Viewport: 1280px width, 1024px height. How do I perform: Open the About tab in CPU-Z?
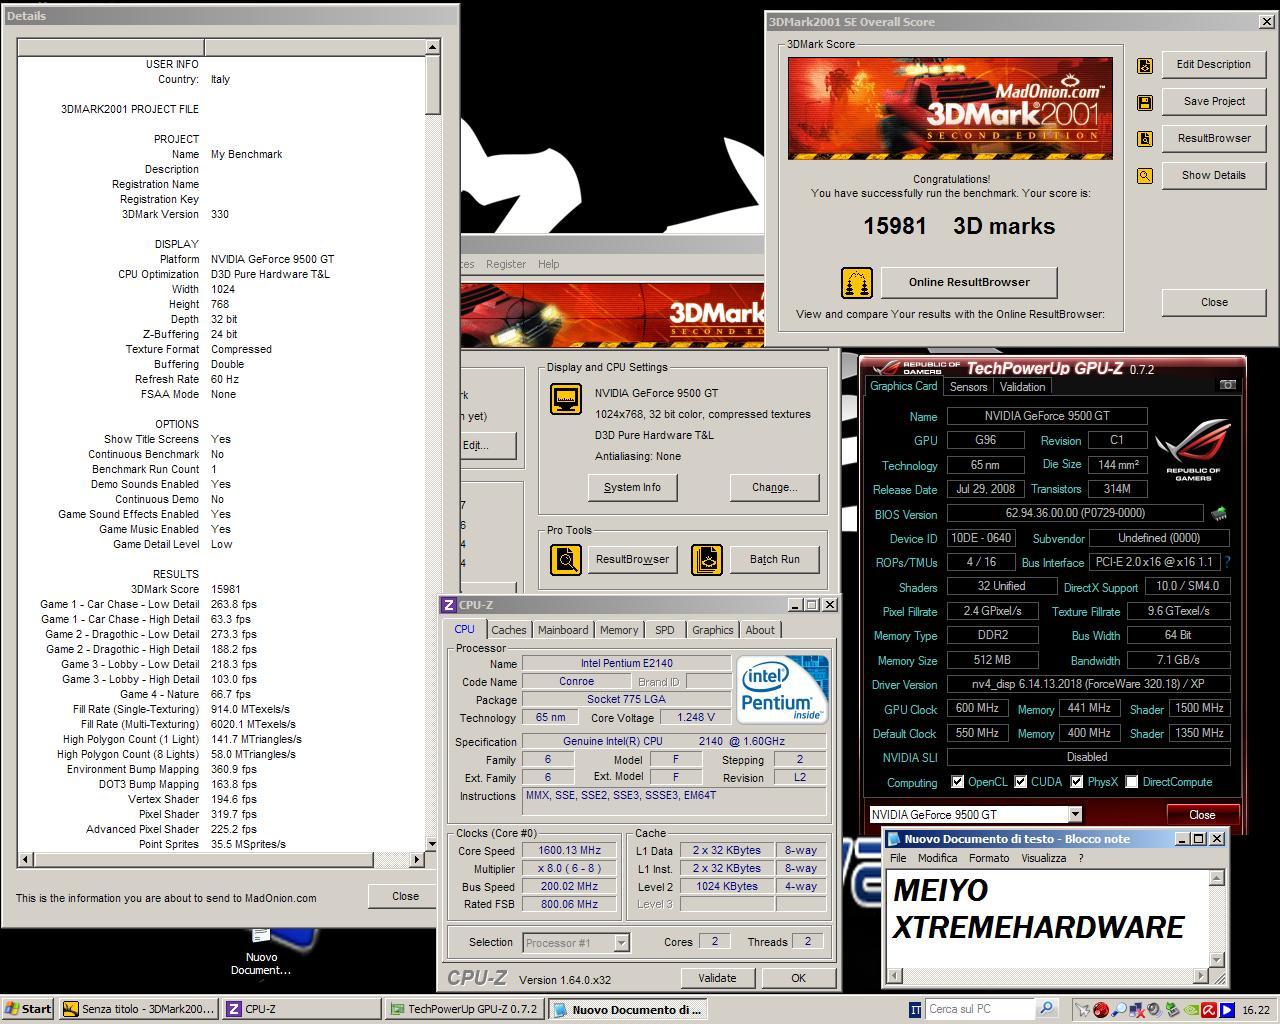[760, 630]
